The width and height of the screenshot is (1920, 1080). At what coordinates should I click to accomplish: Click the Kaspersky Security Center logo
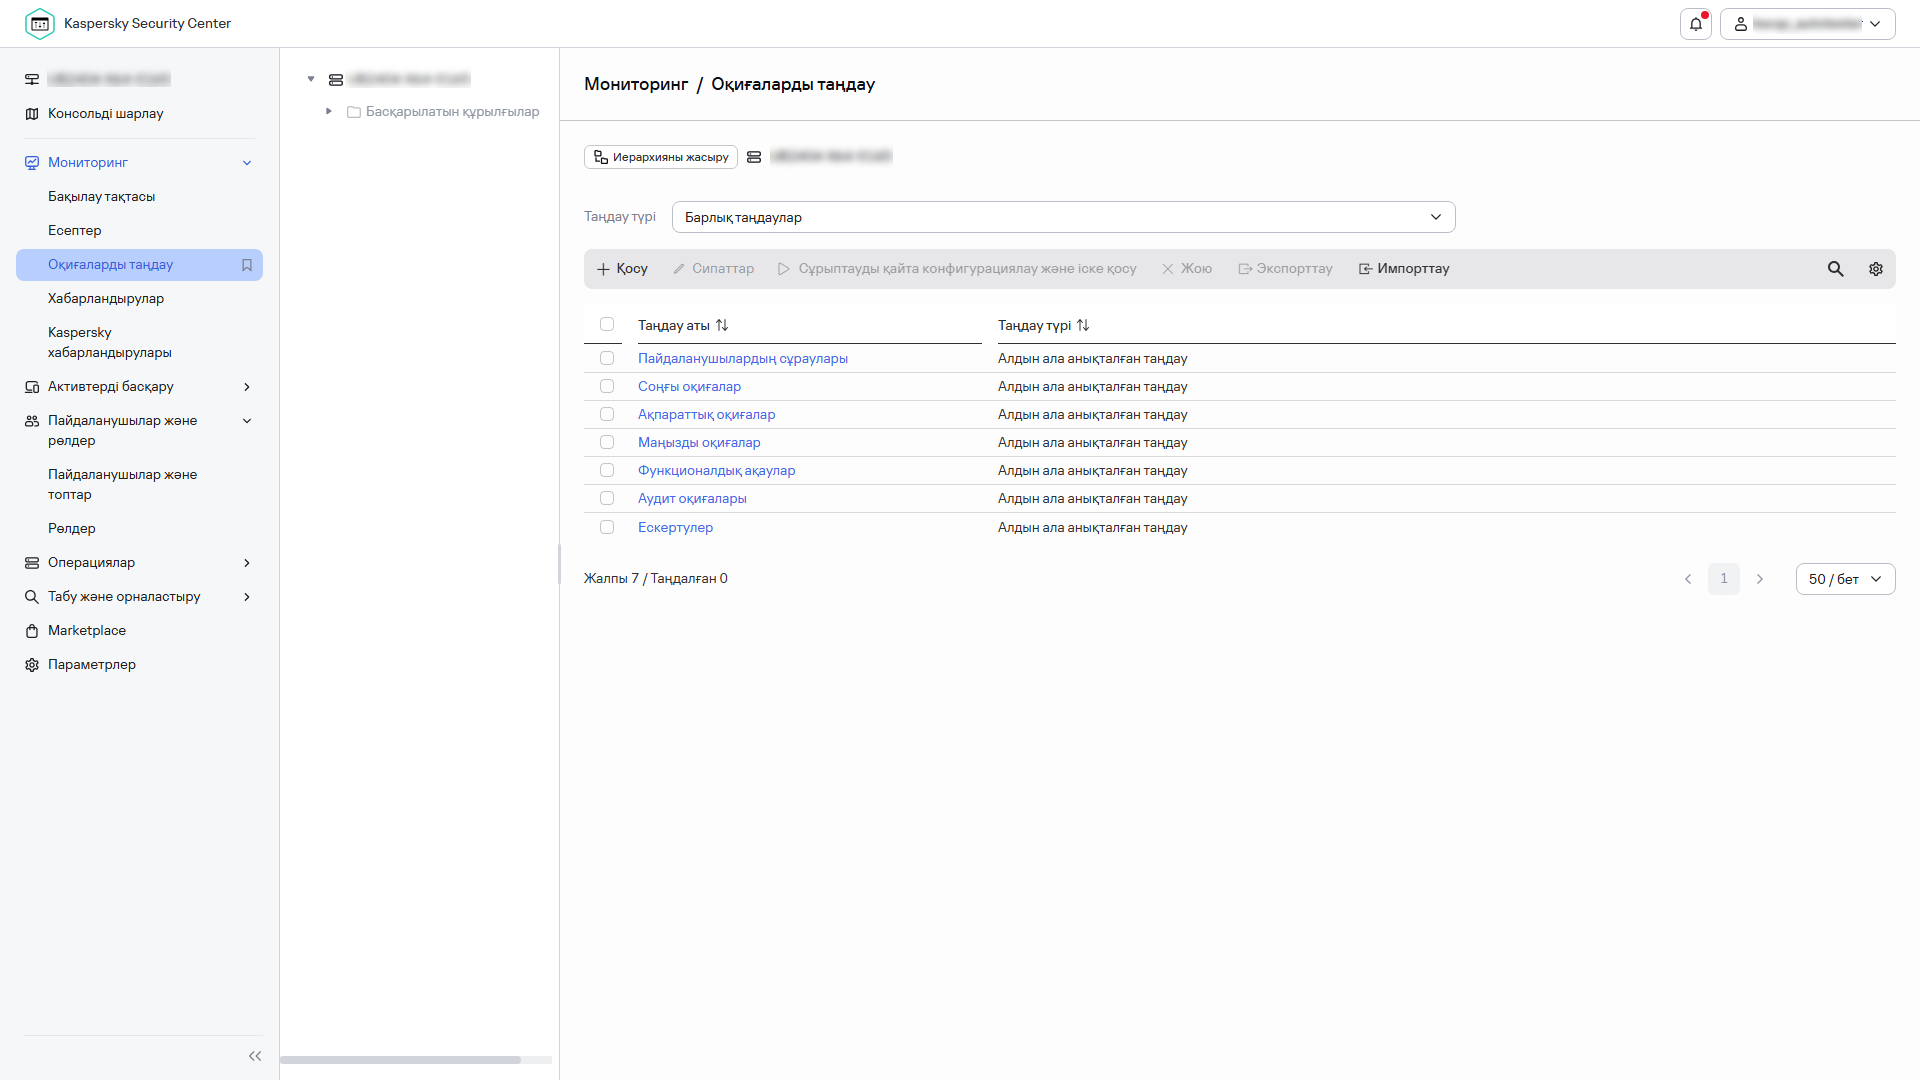(x=40, y=24)
